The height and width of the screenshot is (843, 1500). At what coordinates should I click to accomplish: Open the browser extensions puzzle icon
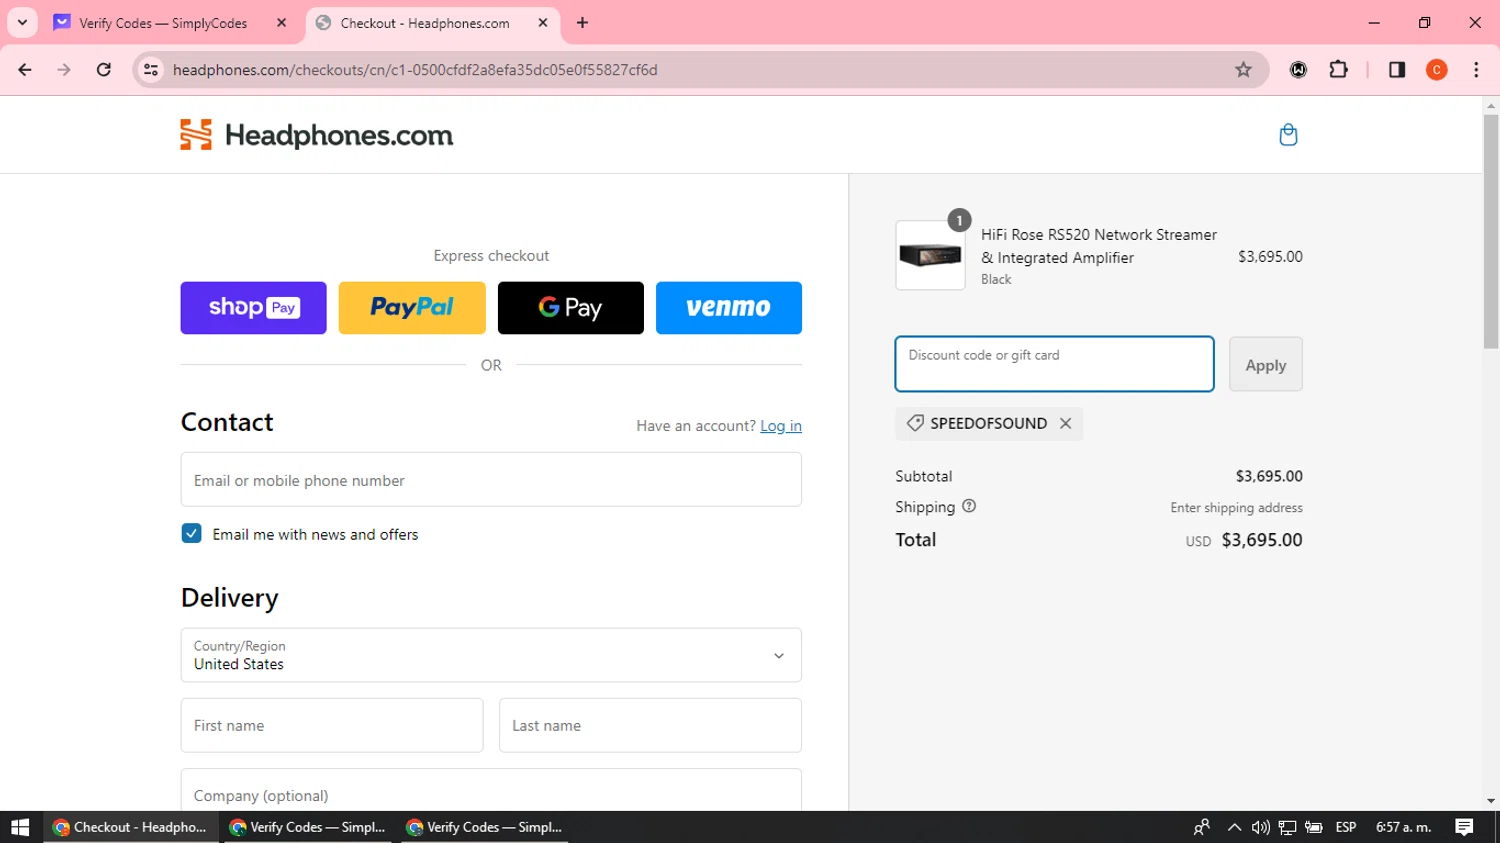(1338, 70)
